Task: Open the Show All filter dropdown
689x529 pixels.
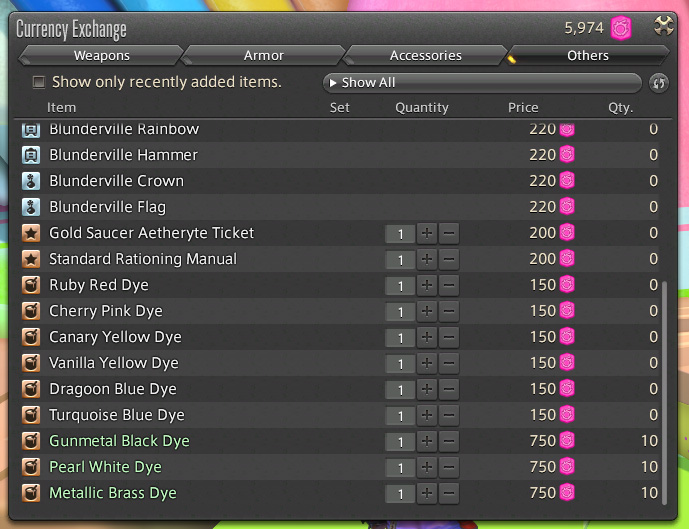Action: (x=482, y=83)
